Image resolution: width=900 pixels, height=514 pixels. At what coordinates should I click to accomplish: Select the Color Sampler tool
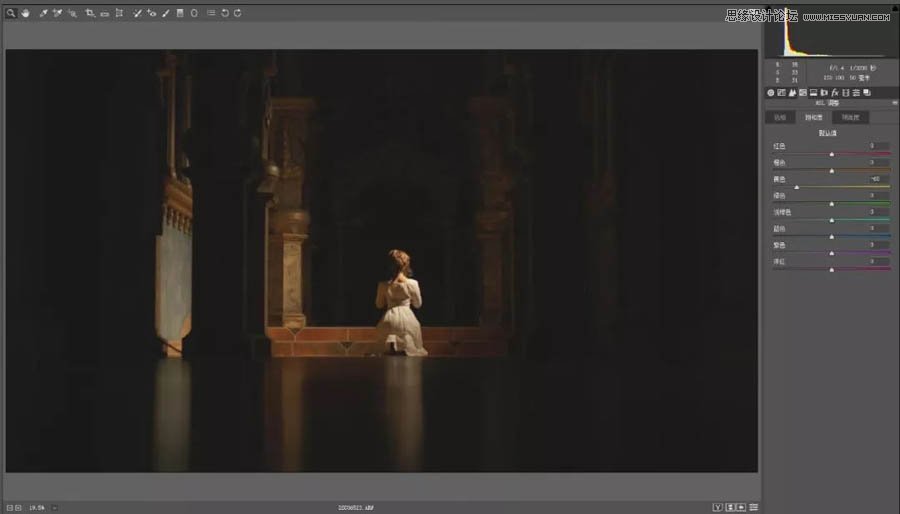tap(58, 13)
